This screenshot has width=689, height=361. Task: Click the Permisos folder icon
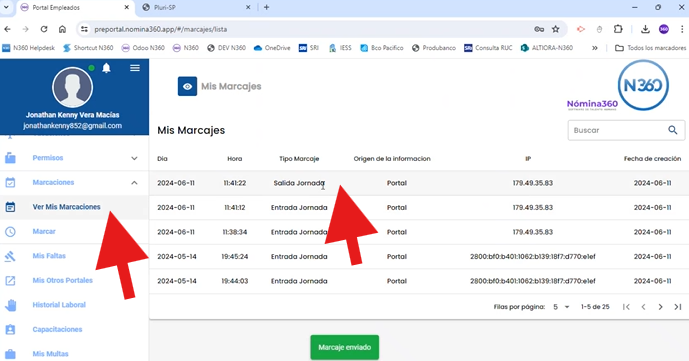pyautogui.click(x=10, y=158)
